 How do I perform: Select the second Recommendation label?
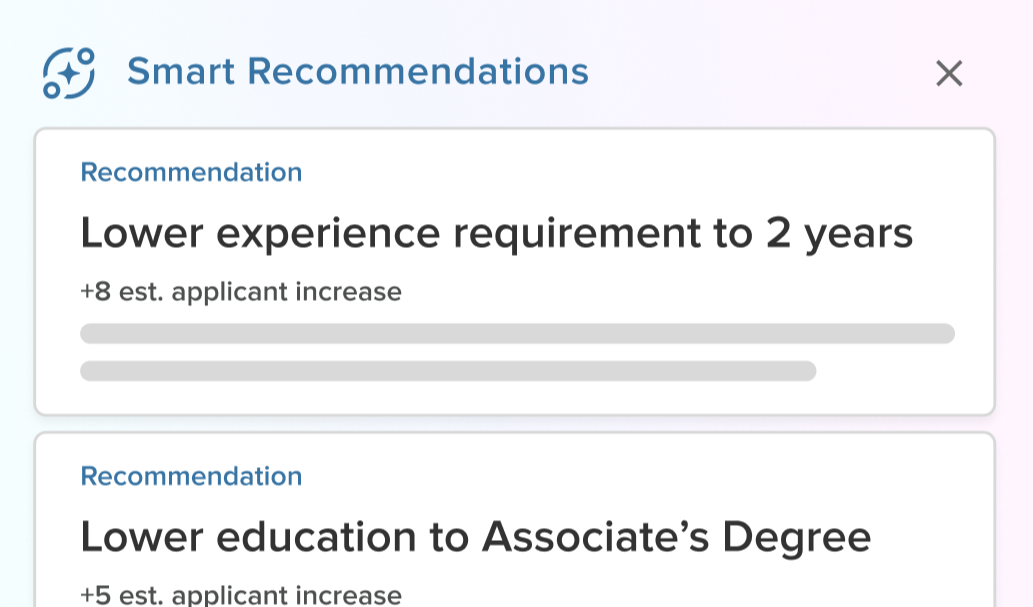pyautogui.click(x=190, y=477)
